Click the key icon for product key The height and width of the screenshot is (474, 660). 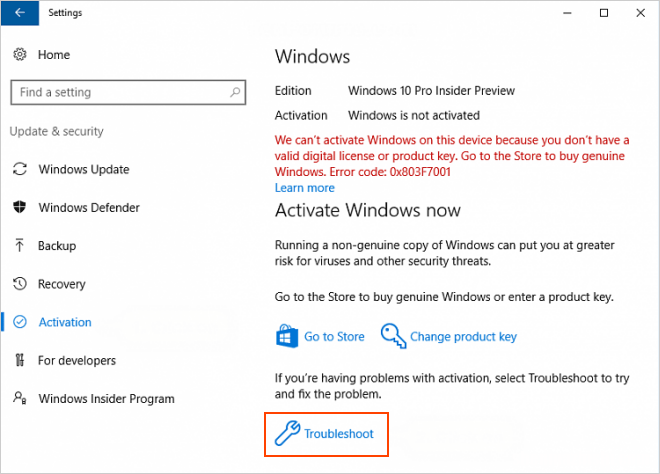tap(392, 336)
